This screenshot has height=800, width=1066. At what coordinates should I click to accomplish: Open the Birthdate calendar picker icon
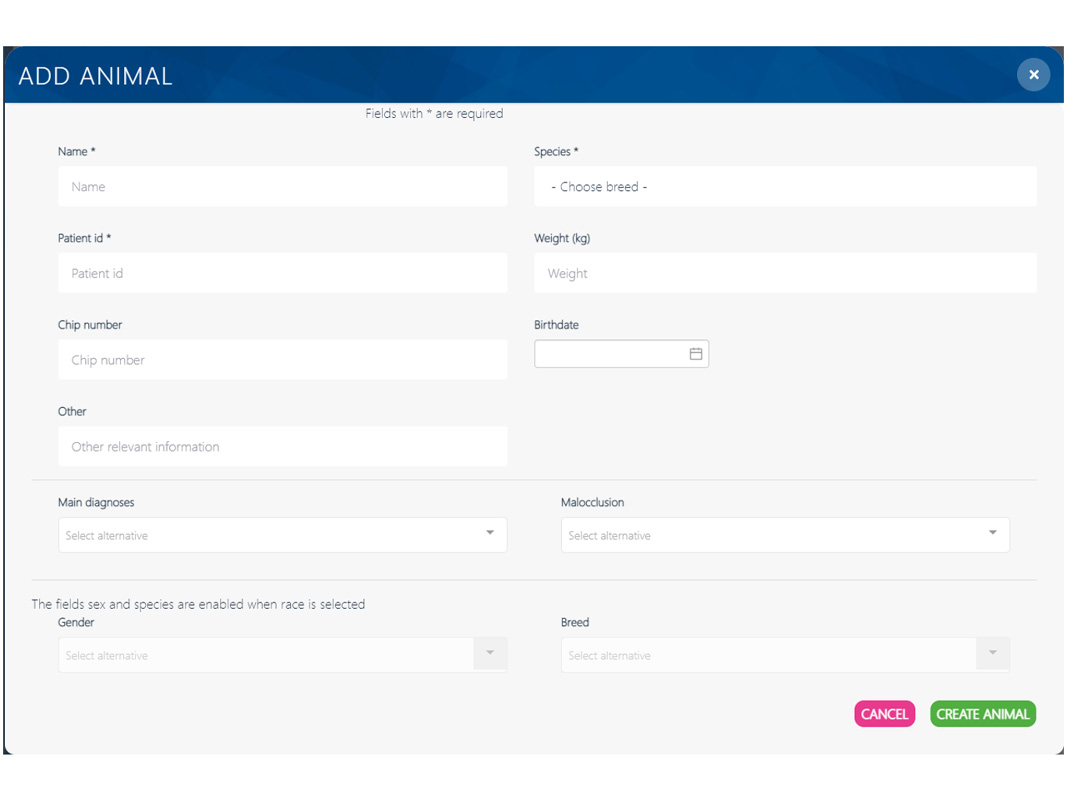(696, 354)
